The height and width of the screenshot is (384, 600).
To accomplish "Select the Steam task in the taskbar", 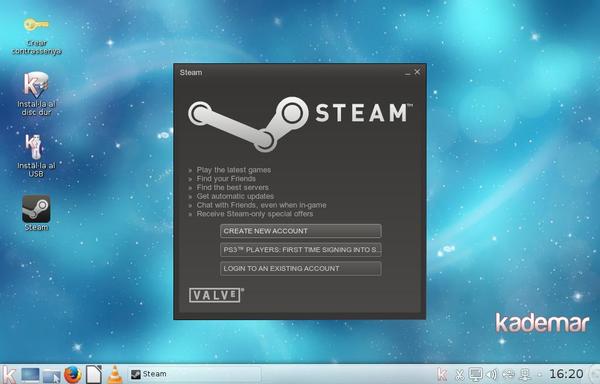I will pos(194,374).
